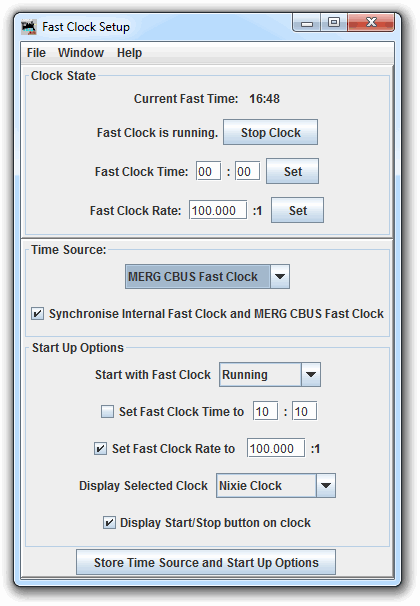Open the Window menu

81,53
